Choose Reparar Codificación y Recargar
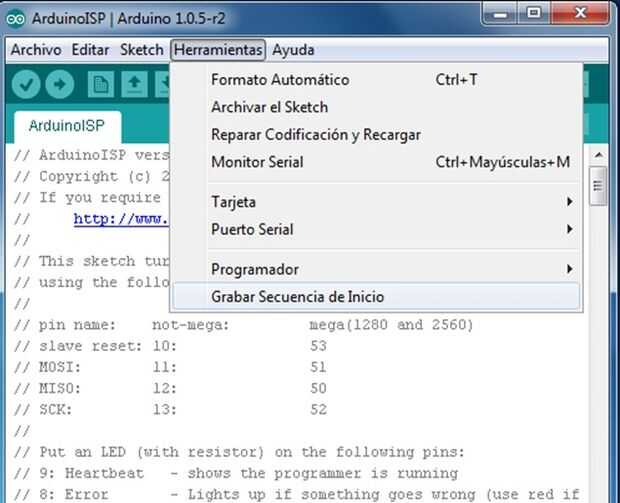 click(376, 135)
